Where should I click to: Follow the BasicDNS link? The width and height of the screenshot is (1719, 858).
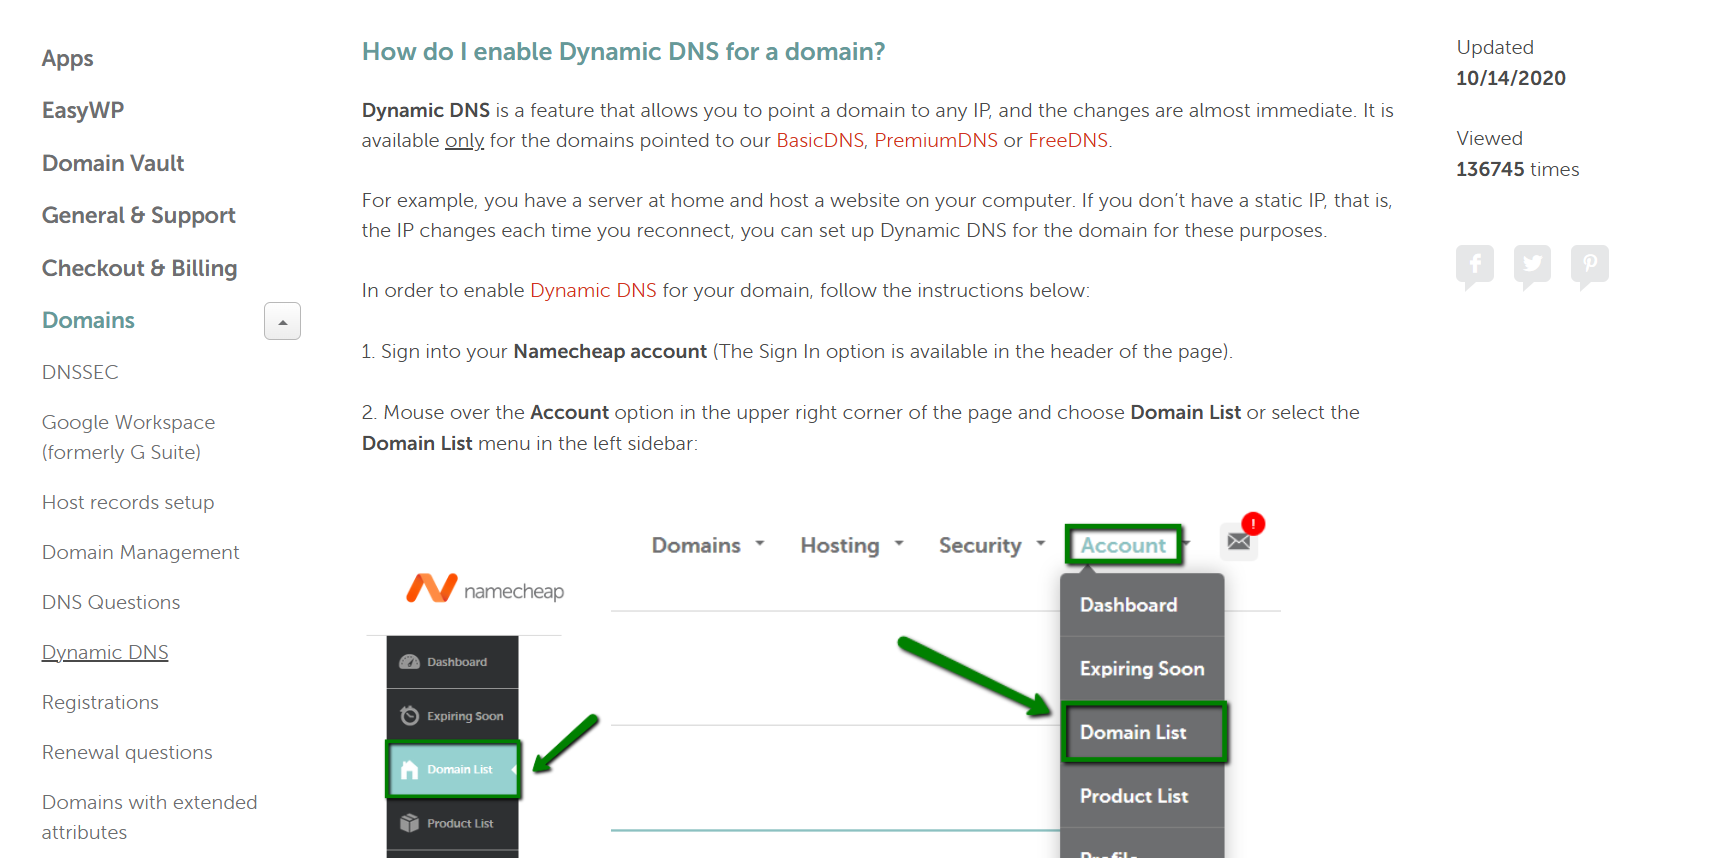click(x=820, y=140)
